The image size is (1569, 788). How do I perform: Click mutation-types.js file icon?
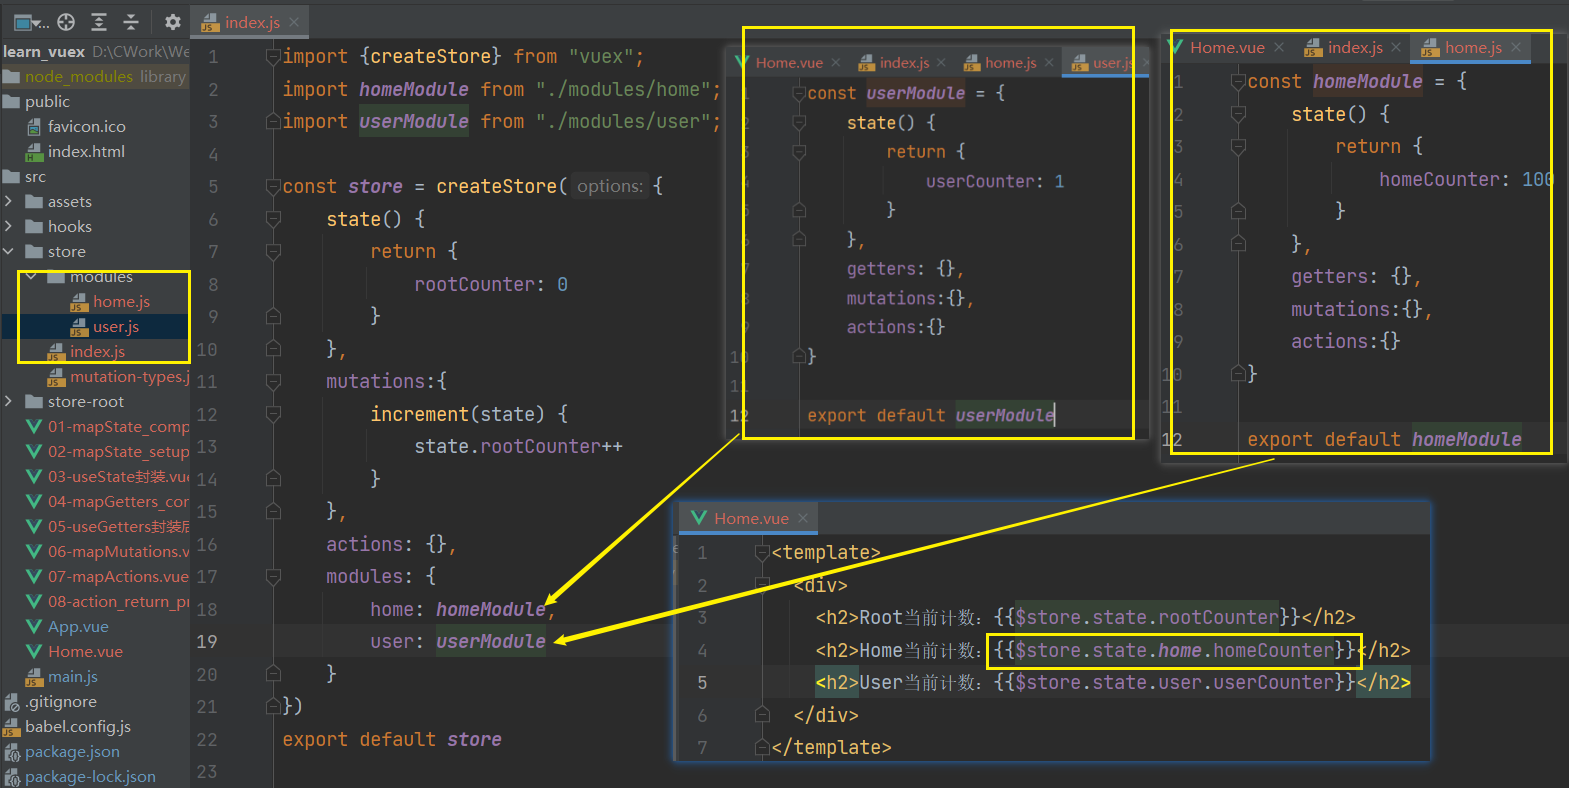click(57, 377)
